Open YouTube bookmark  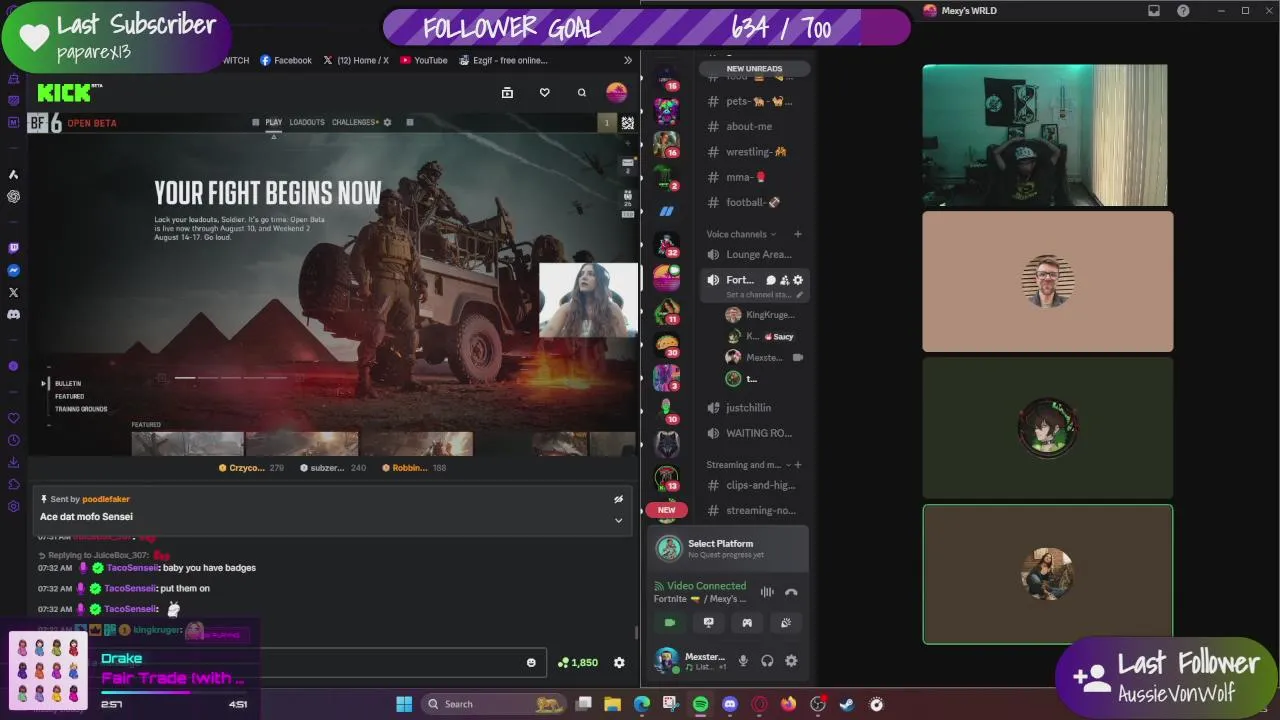[424, 60]
